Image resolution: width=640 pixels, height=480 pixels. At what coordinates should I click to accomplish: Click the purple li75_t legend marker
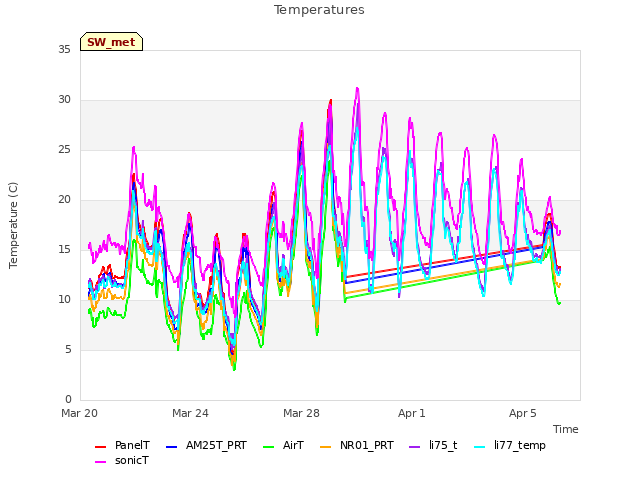(x=414, y=447)
